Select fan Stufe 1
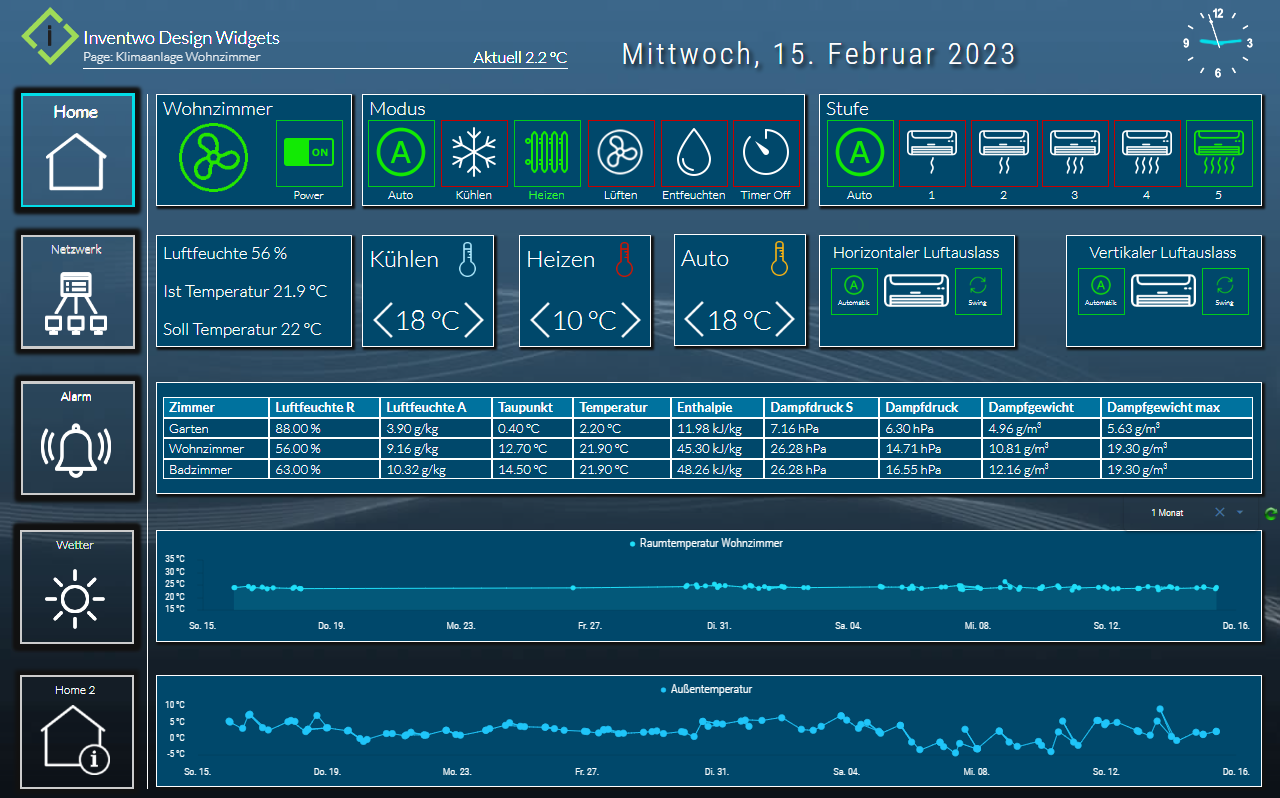The height and width of the screenshot is (798, 1280). click(932, 153)
